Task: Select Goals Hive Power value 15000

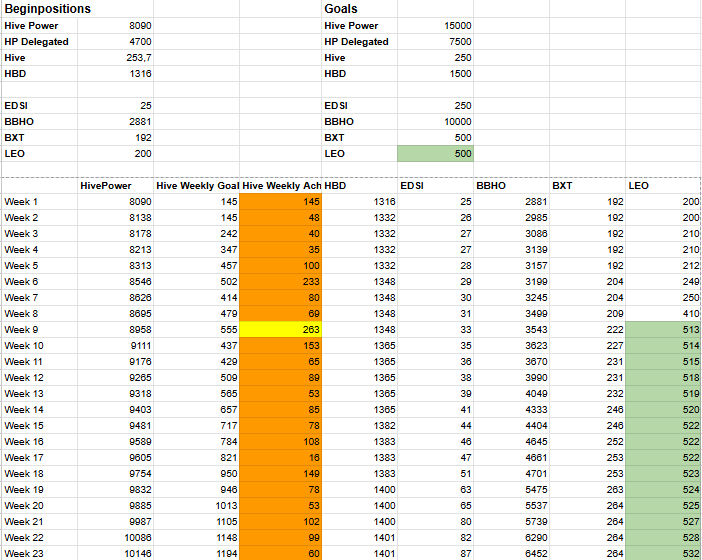Action: pos(435,26)
